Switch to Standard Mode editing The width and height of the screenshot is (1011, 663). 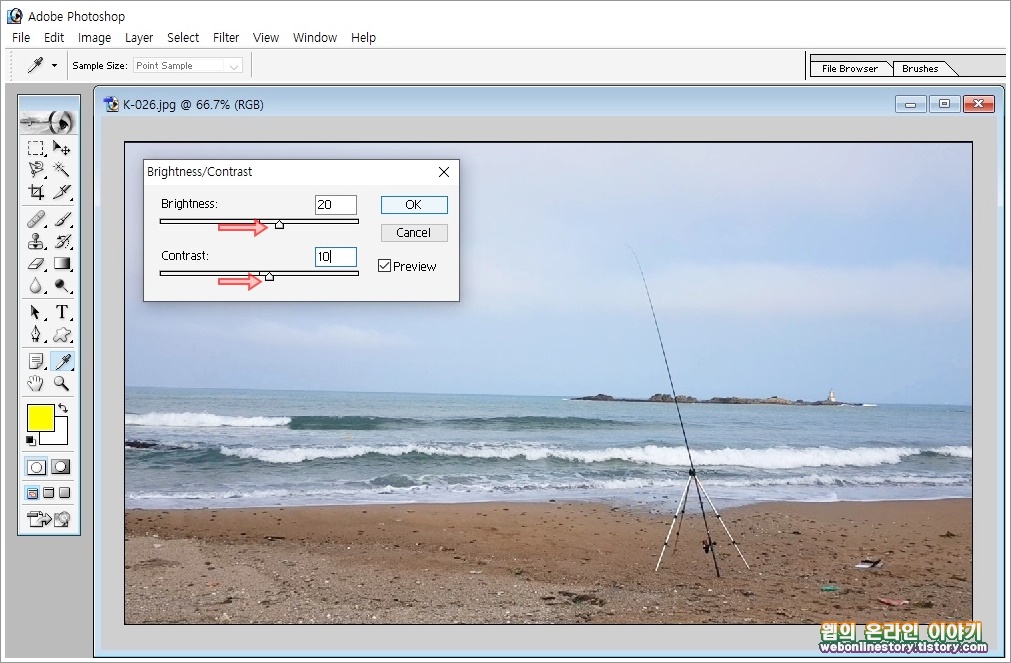pos(36,467)
